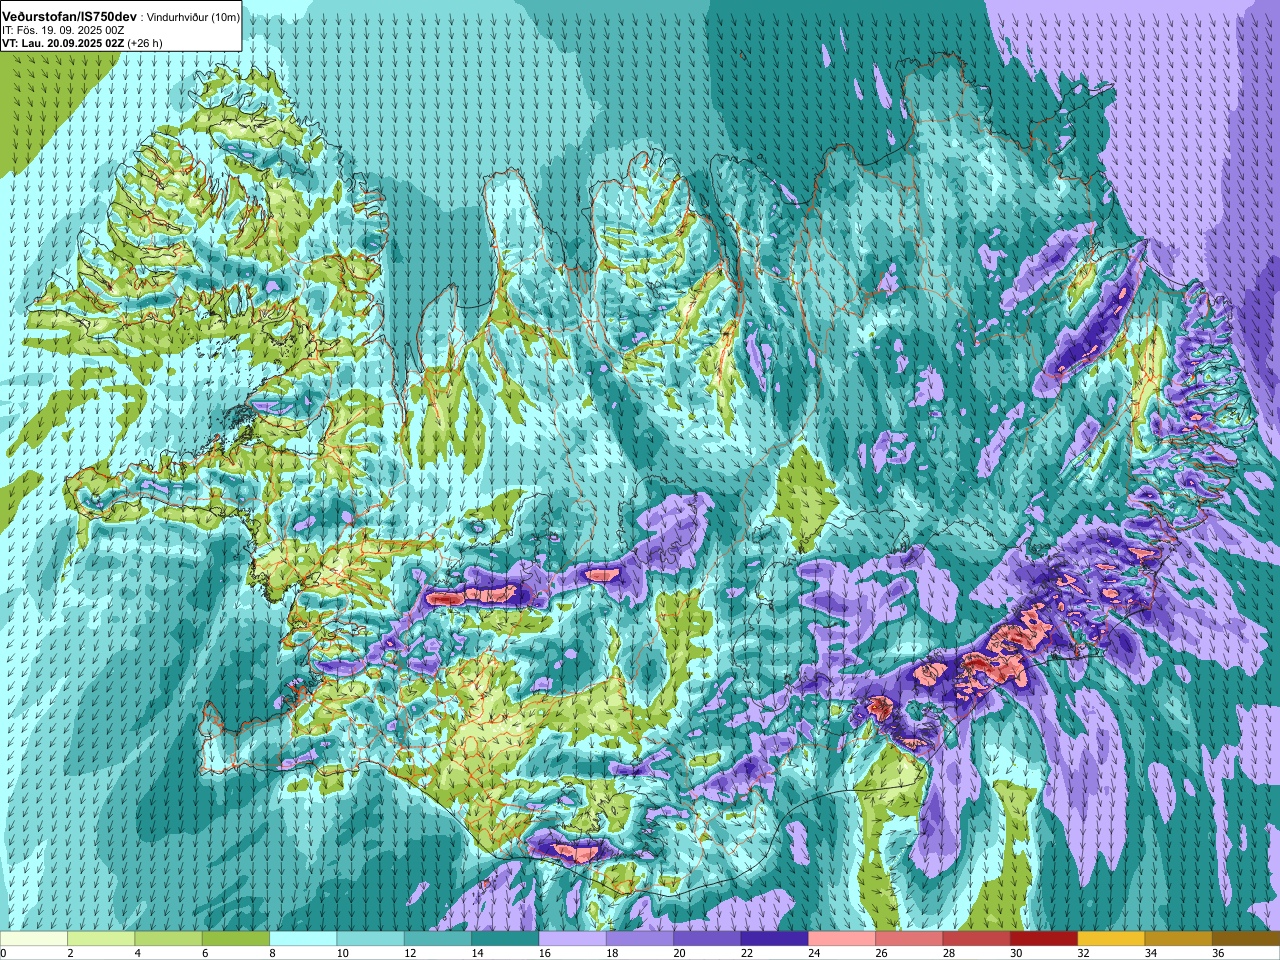This screenshot has height=960, width=1280.
Task: Click the legend value '18'
Action: [612, 953]
